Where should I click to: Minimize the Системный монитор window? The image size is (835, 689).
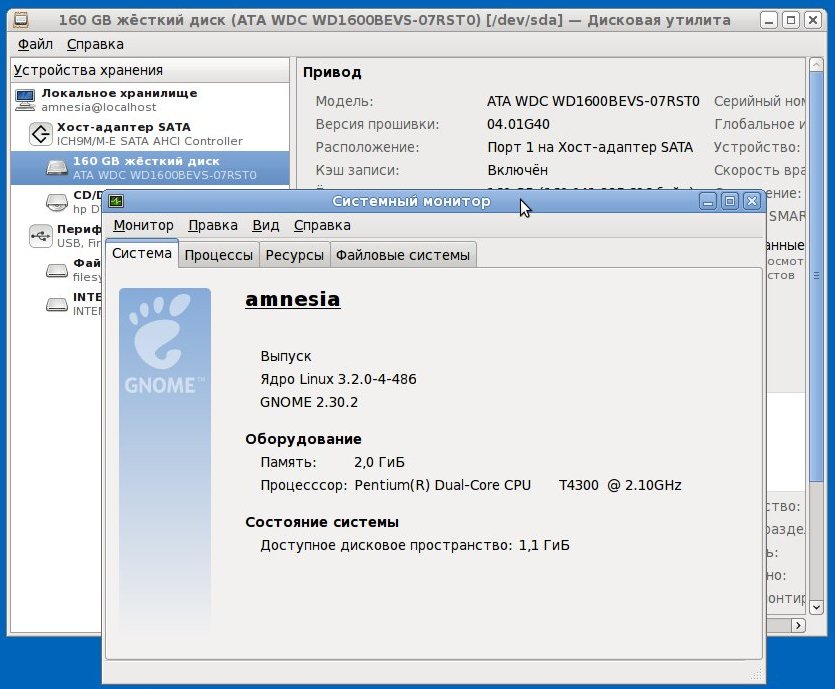pyautogui.click(x=708, y=201)
